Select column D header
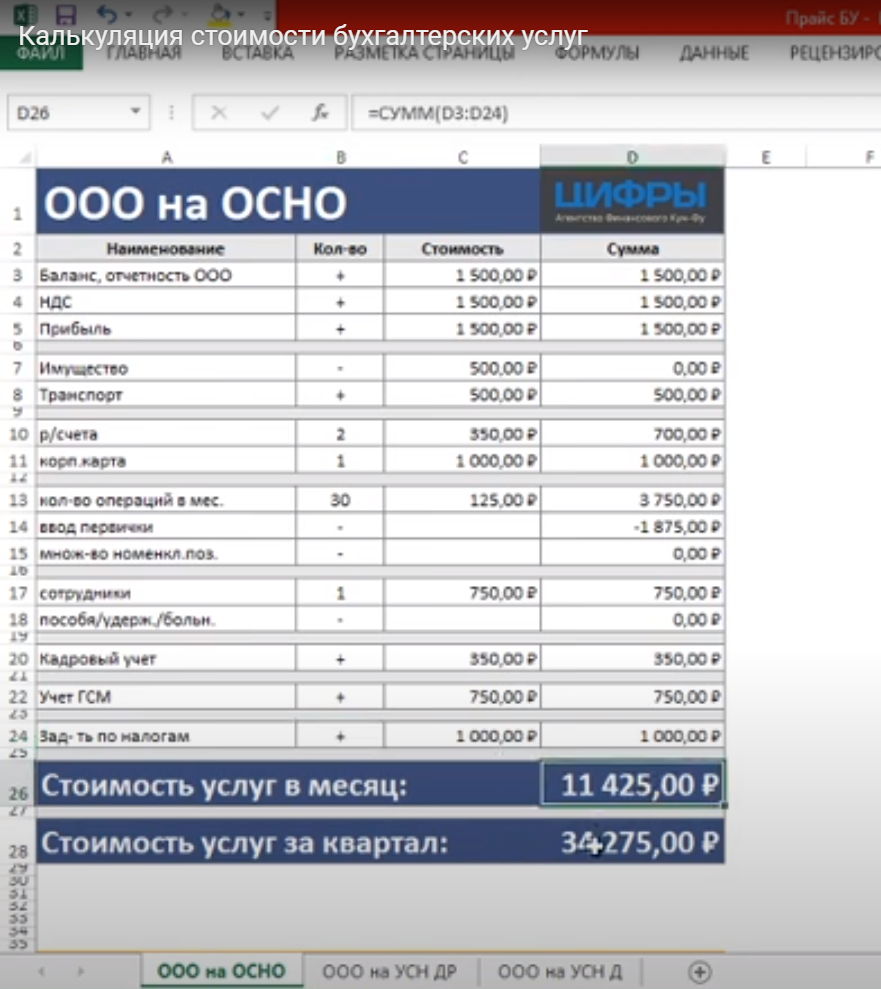The image size is (881, 989). click(633, 157)
